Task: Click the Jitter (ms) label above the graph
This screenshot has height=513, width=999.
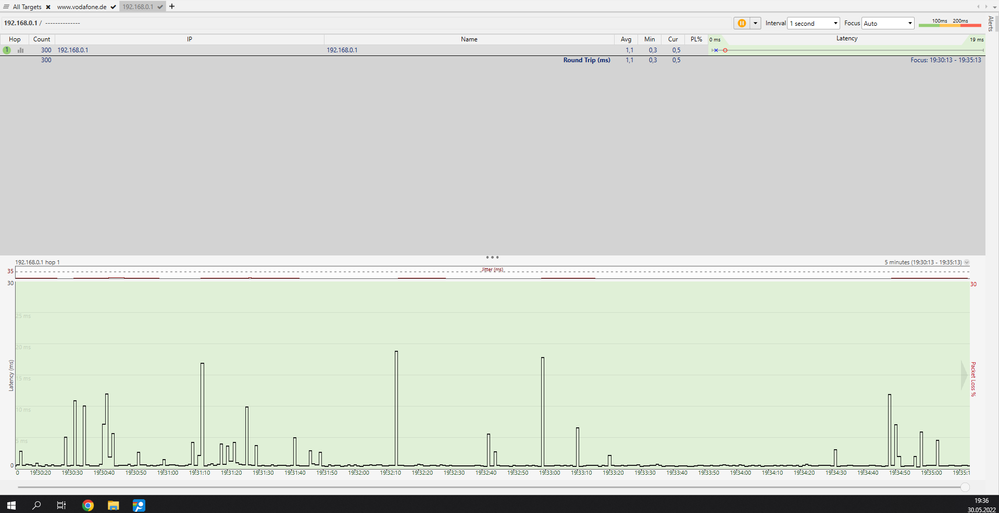Action: click(493, 270)
